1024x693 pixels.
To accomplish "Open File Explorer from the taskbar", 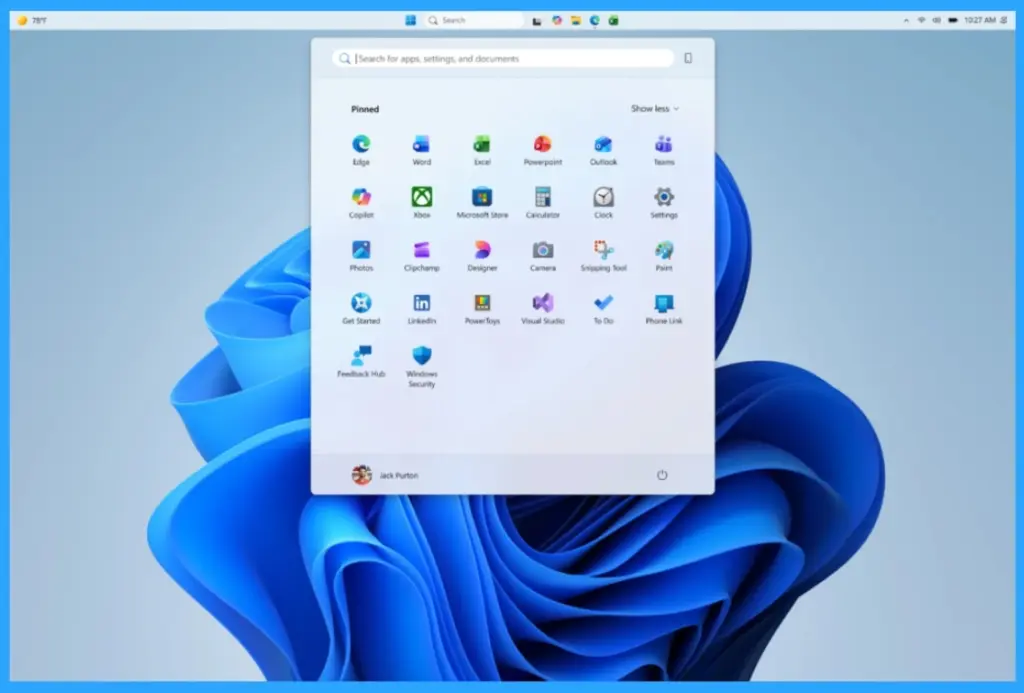I will 575,20.
